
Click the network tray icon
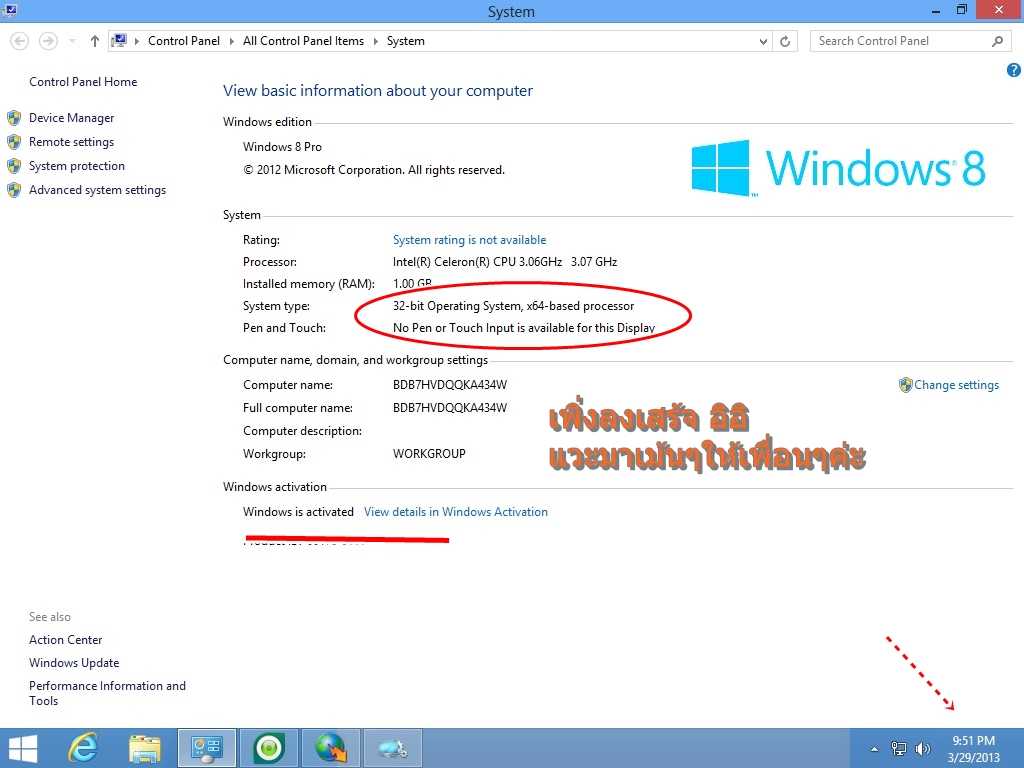coord(899,749)
